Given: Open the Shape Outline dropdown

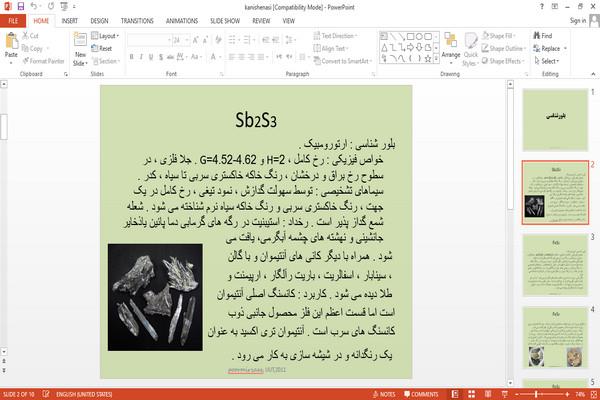Looking at the screenshot, I should pos(504,48).
